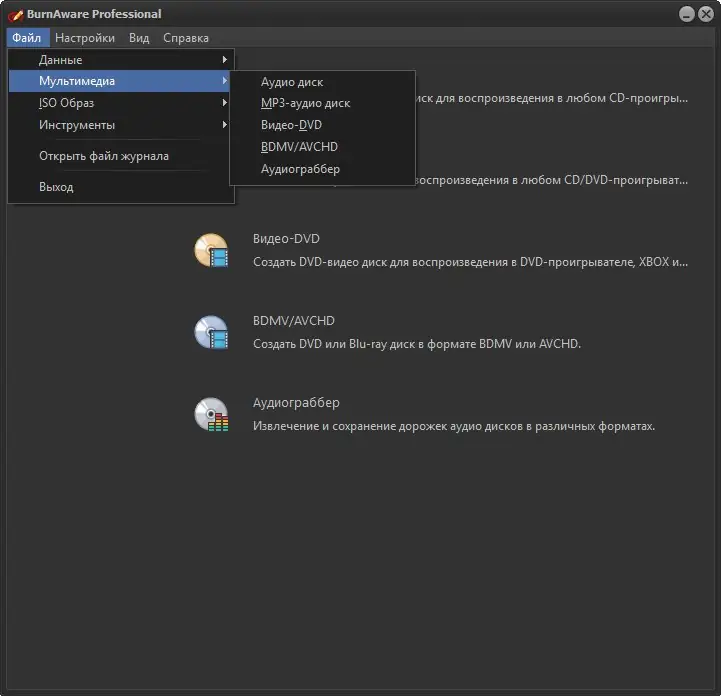Click description 'Создать DVD-видео диск для воспроизведения'
721x696 pixels.
click(470, 262)
